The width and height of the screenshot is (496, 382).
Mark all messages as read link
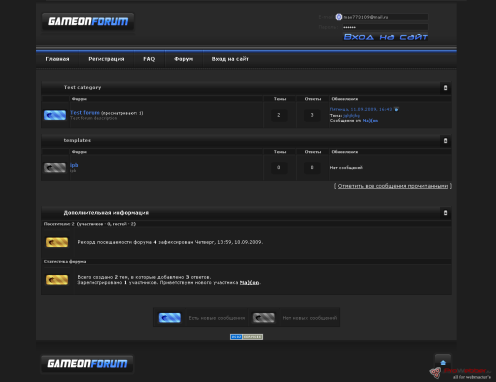coord(393,186)
